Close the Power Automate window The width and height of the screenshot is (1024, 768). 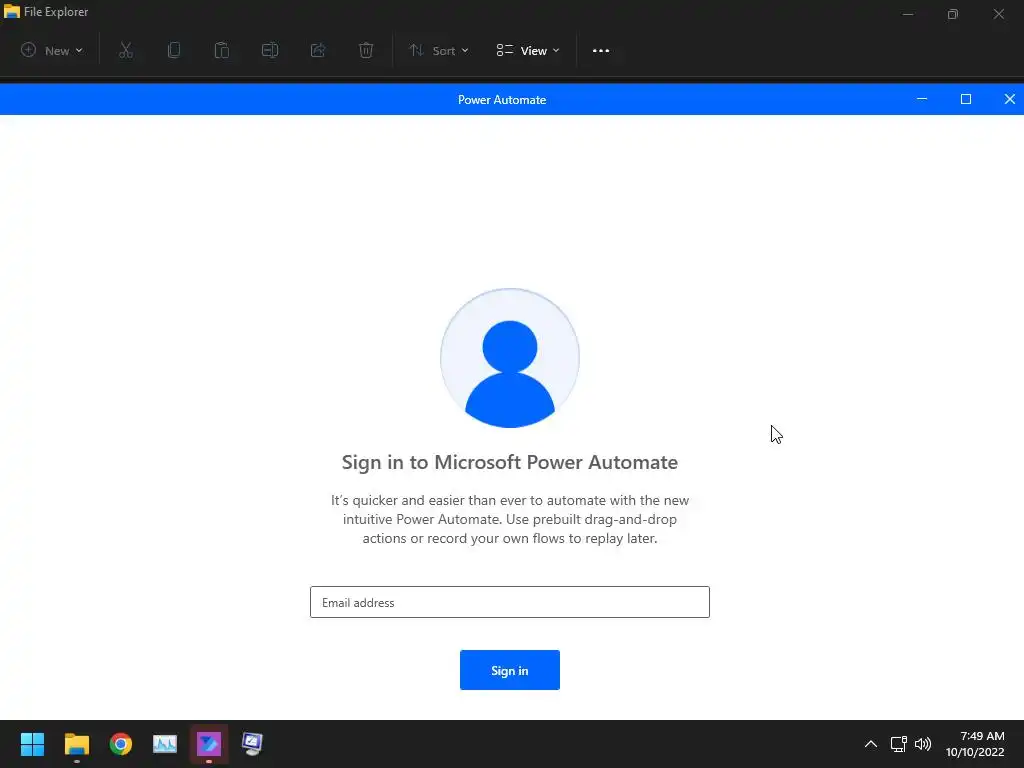1010,99
